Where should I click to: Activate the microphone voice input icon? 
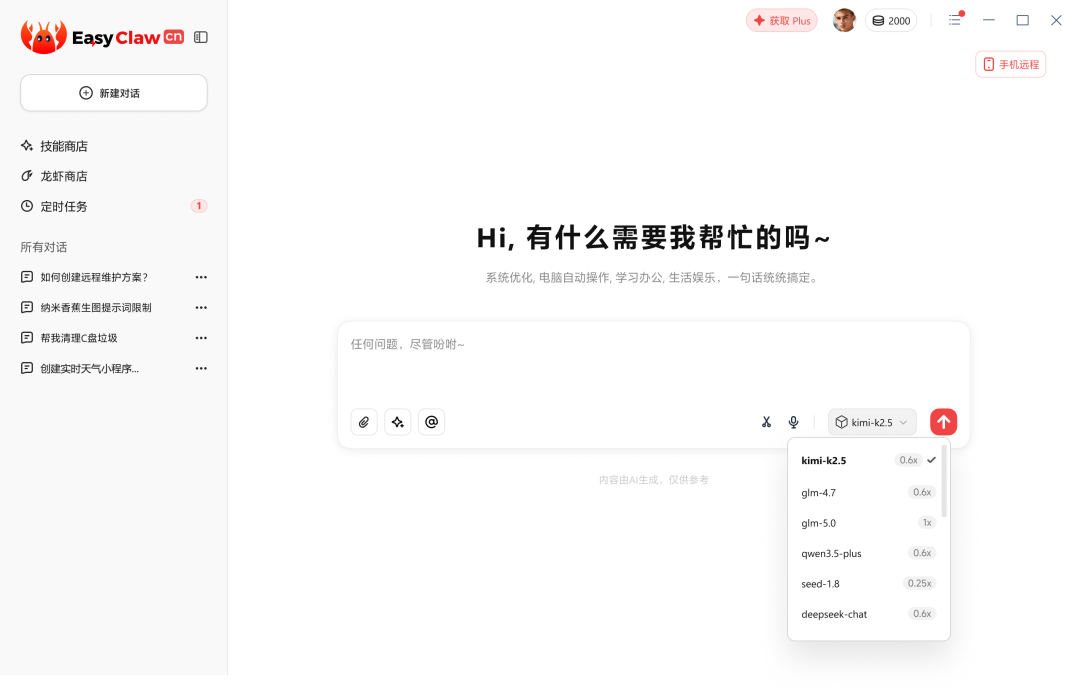click(793, 421)
